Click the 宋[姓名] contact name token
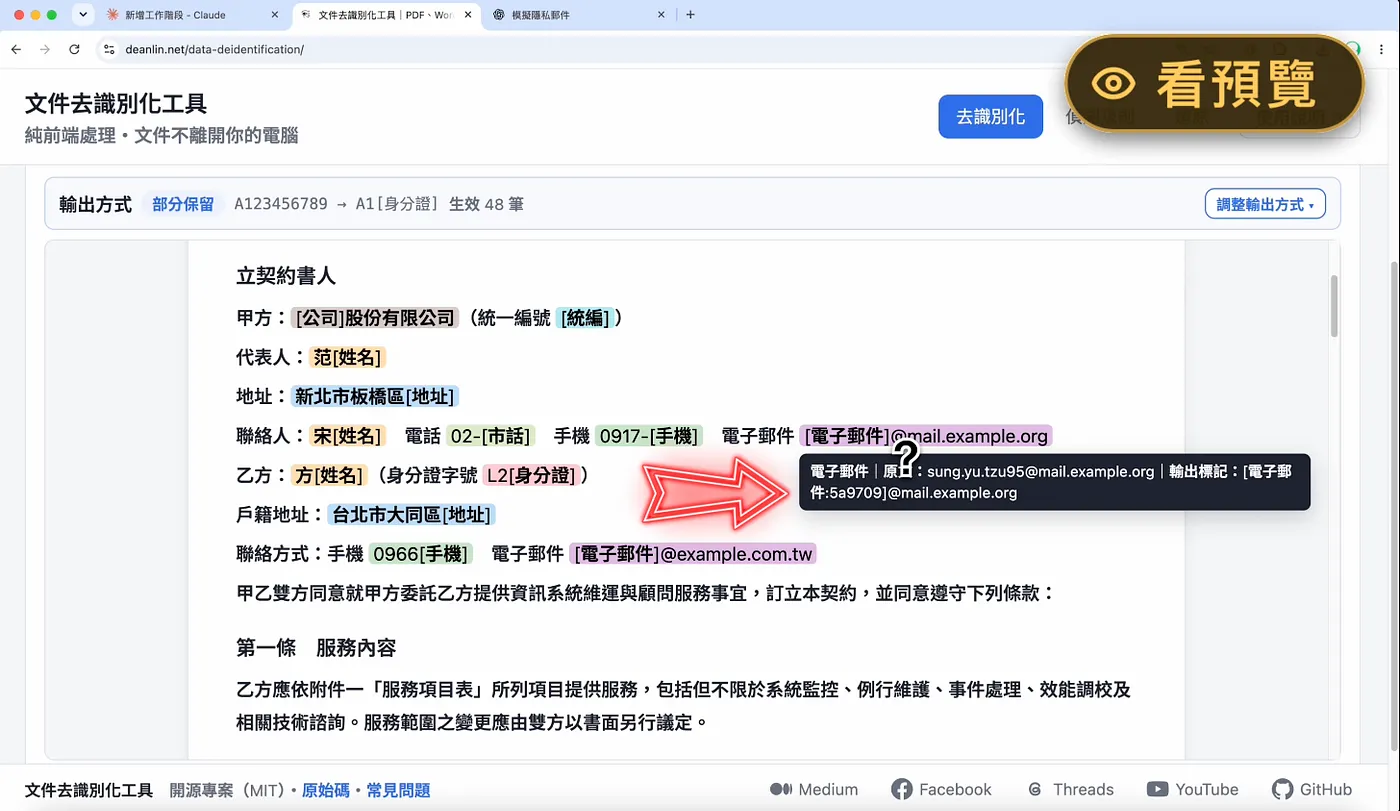The width and height of the screenshot is (1400, 811). coord(348,436)
